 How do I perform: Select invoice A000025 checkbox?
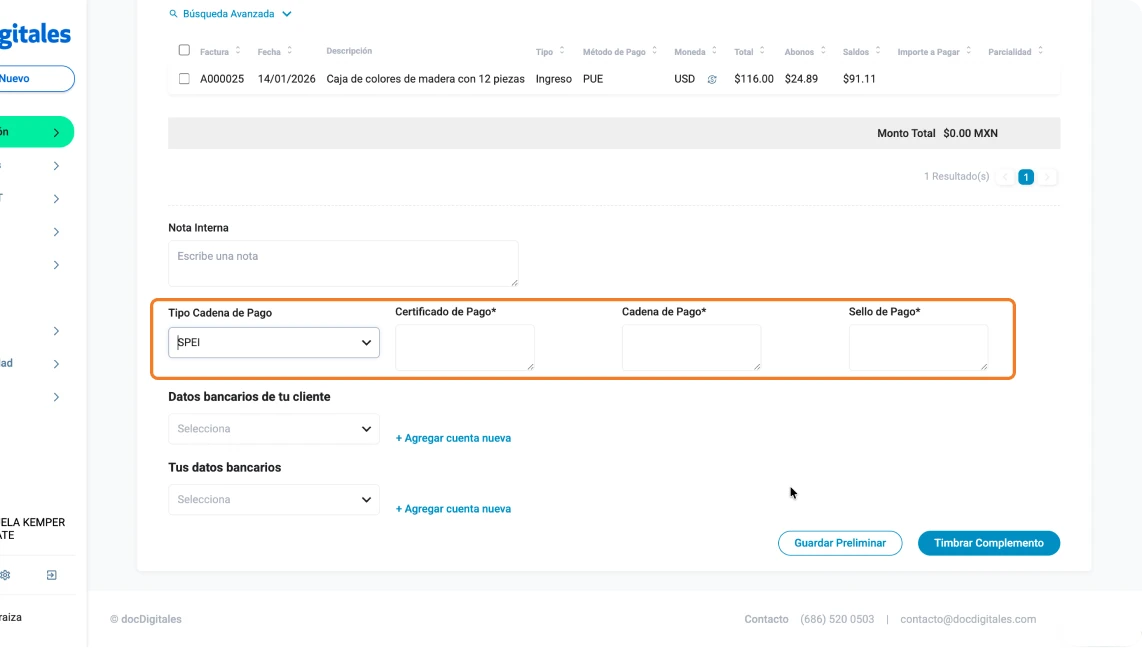184,79
